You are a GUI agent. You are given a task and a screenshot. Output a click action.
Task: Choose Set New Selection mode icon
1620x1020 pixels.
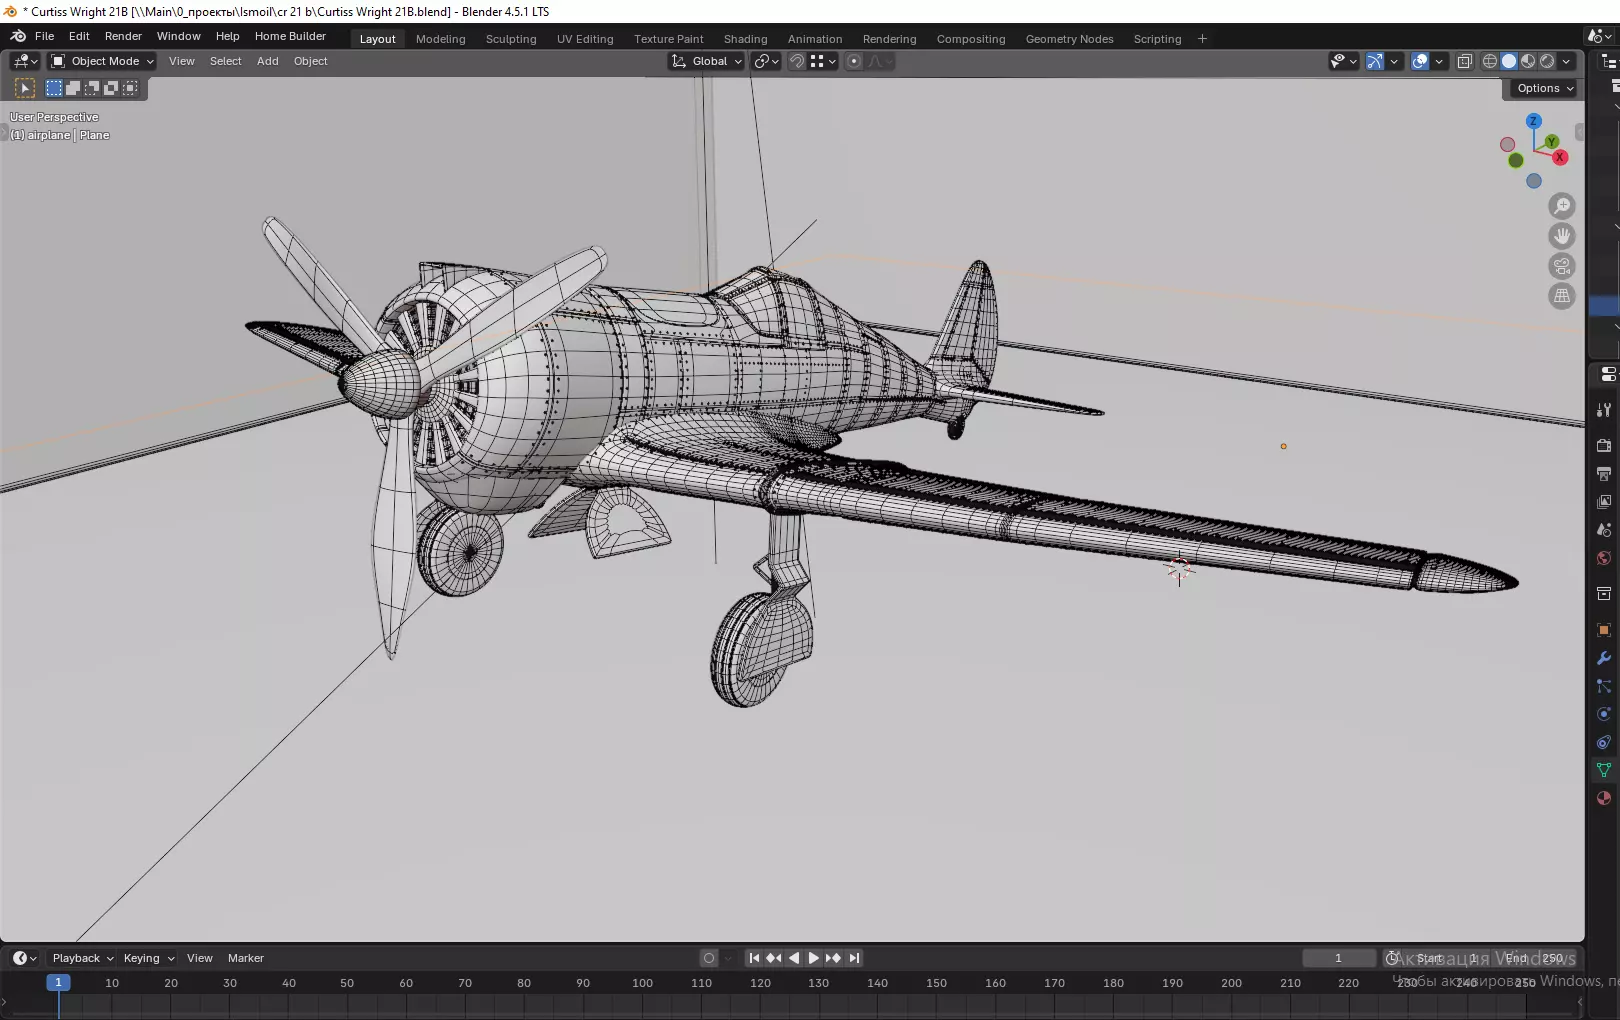click(54, 88)
